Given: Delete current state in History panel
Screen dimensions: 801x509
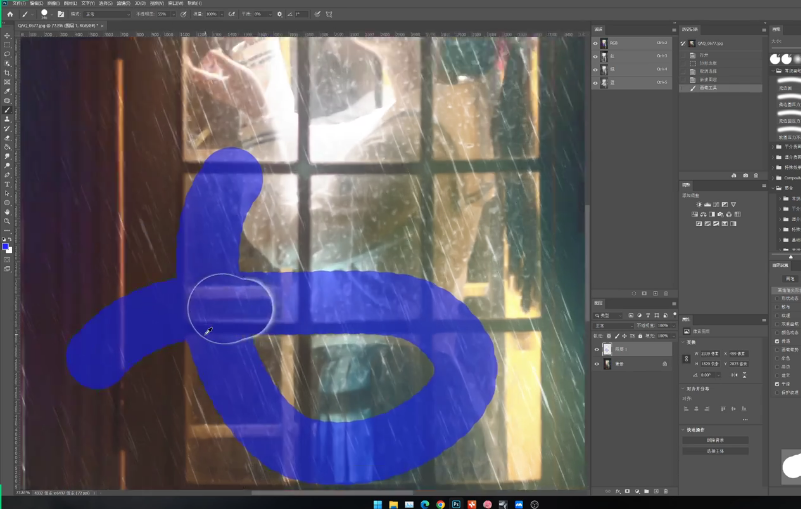Looking at the screenshot, I should [756, 175].
